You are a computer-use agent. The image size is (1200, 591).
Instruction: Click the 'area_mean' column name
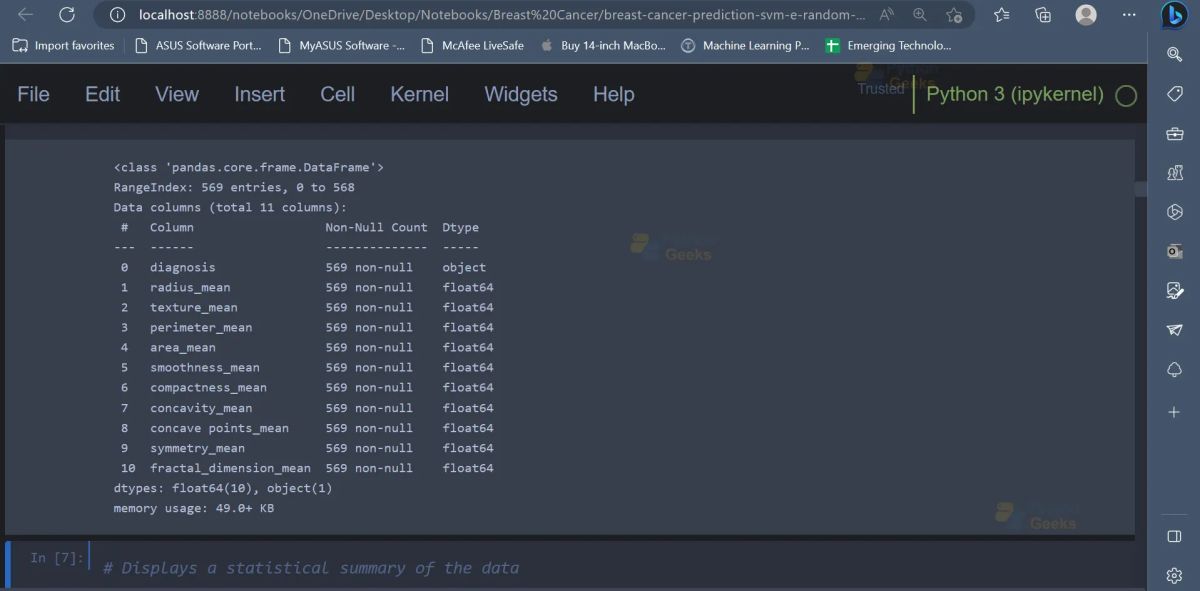[x=183, y=347]
